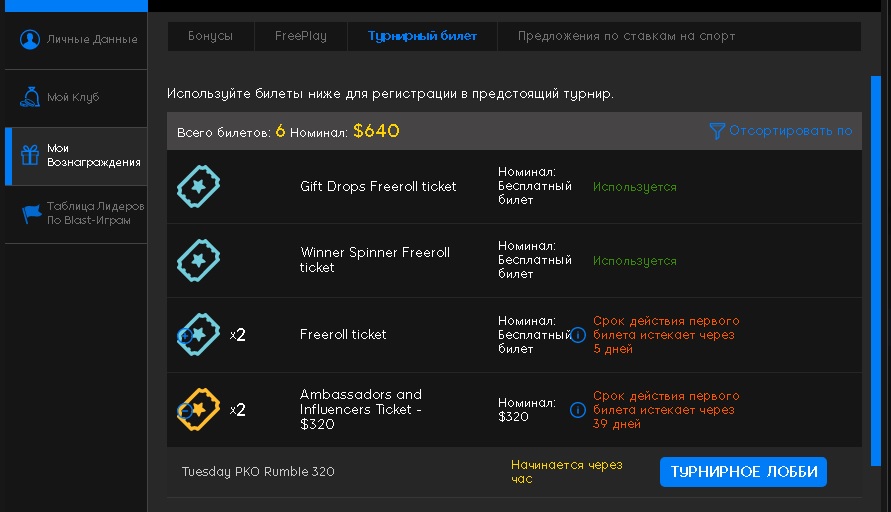Click the Winner Spinner Freeroll ticket icon
Image resolution: width=891 pixels, height=512 pixels.
198,260
